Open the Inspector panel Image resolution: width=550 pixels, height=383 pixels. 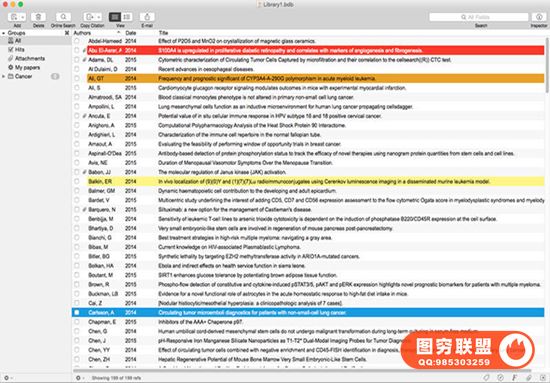click(539, 17)
